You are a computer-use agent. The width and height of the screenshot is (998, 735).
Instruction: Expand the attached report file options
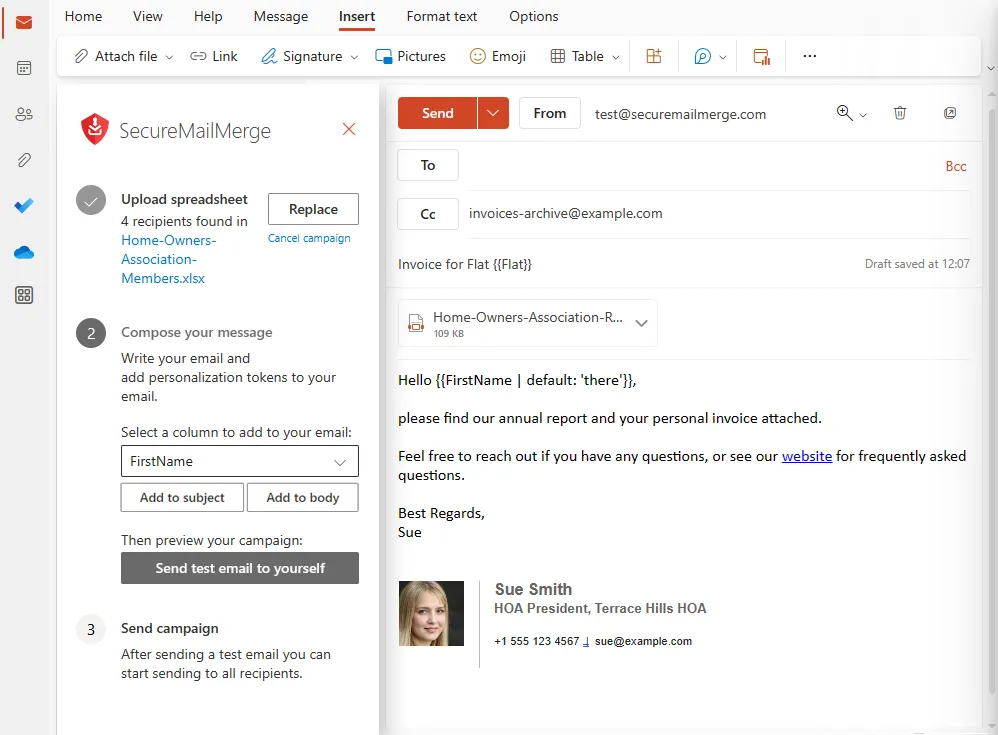(x=641, y=322)
